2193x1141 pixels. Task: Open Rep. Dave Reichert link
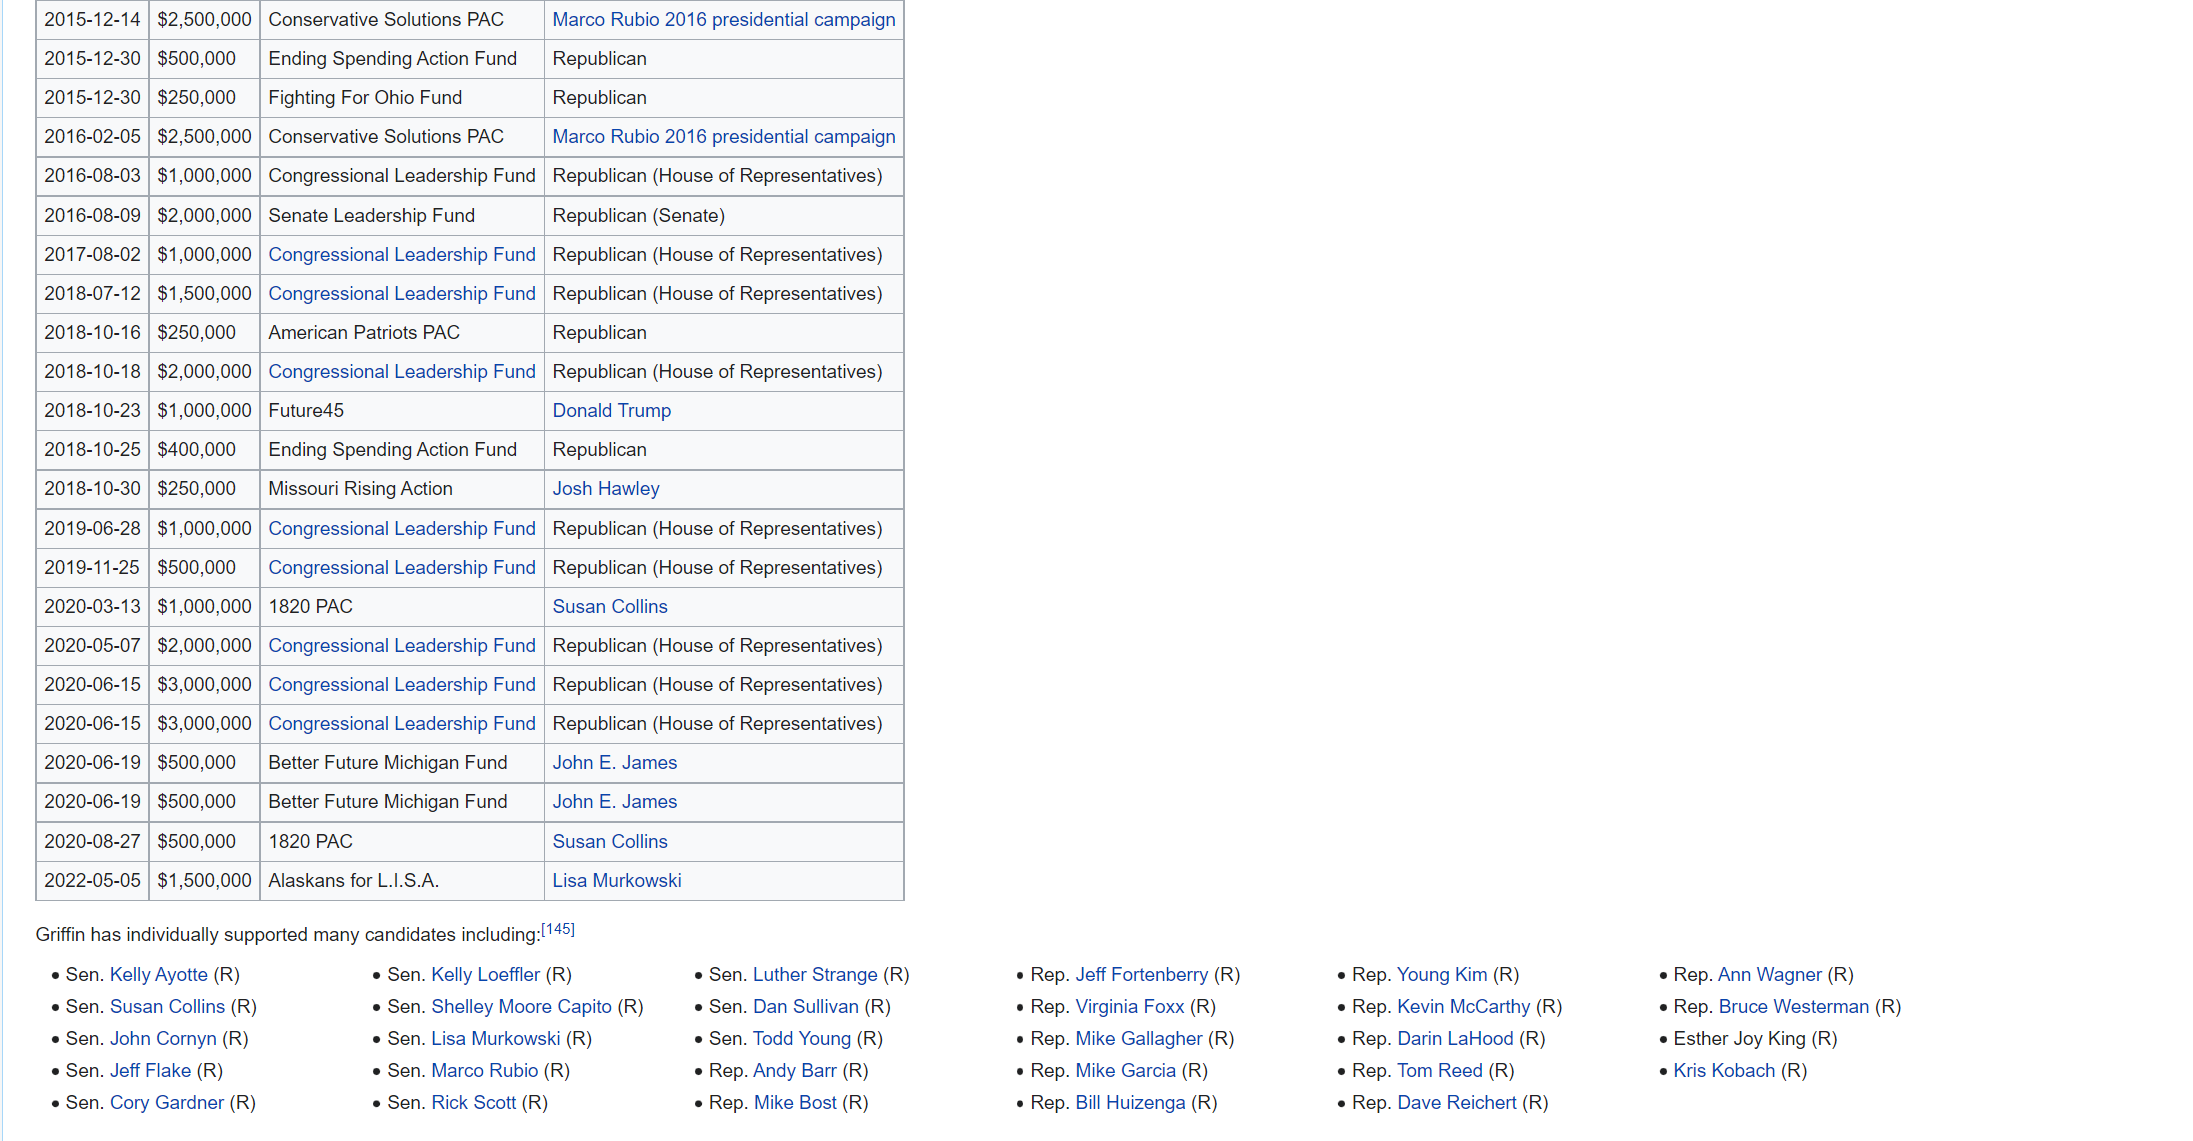pyautogui.click(x=1457, y=1102)
